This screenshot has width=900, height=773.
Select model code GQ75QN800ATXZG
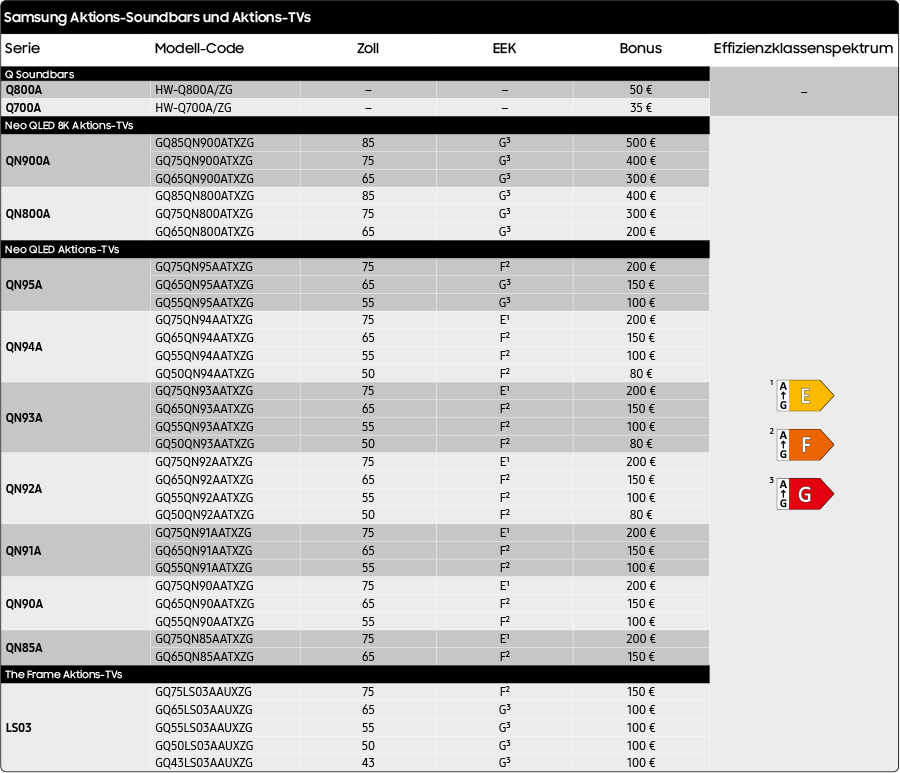[x=204, y=213]
